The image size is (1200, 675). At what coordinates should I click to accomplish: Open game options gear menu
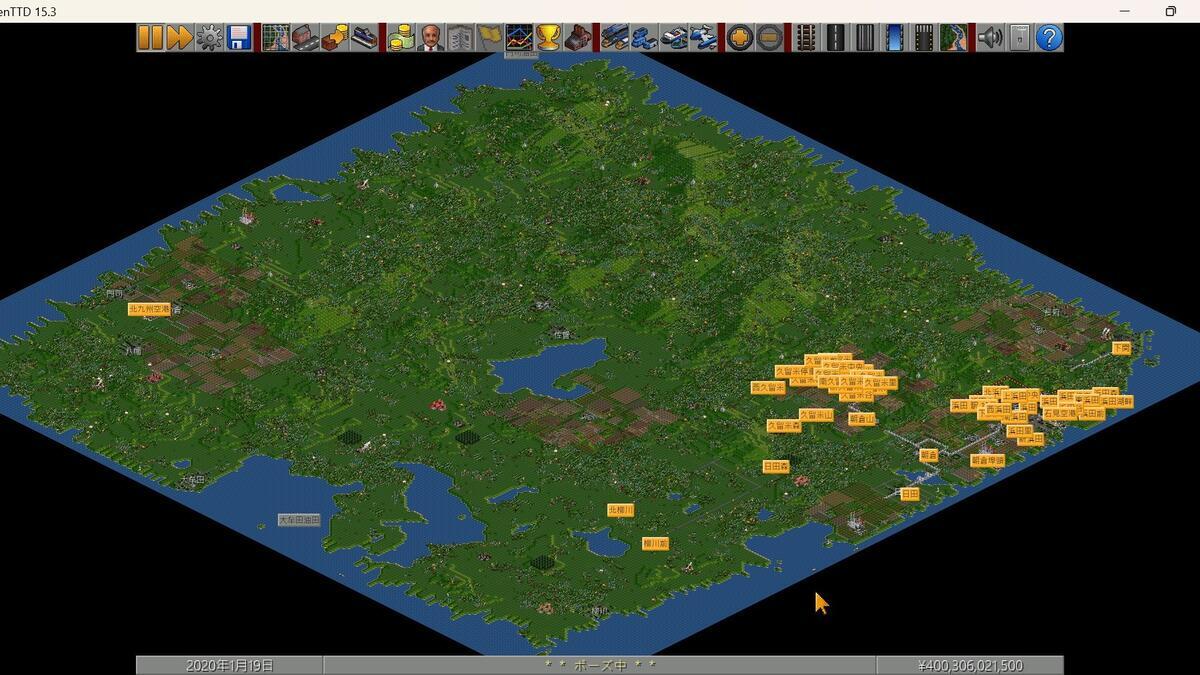[209, 38]
